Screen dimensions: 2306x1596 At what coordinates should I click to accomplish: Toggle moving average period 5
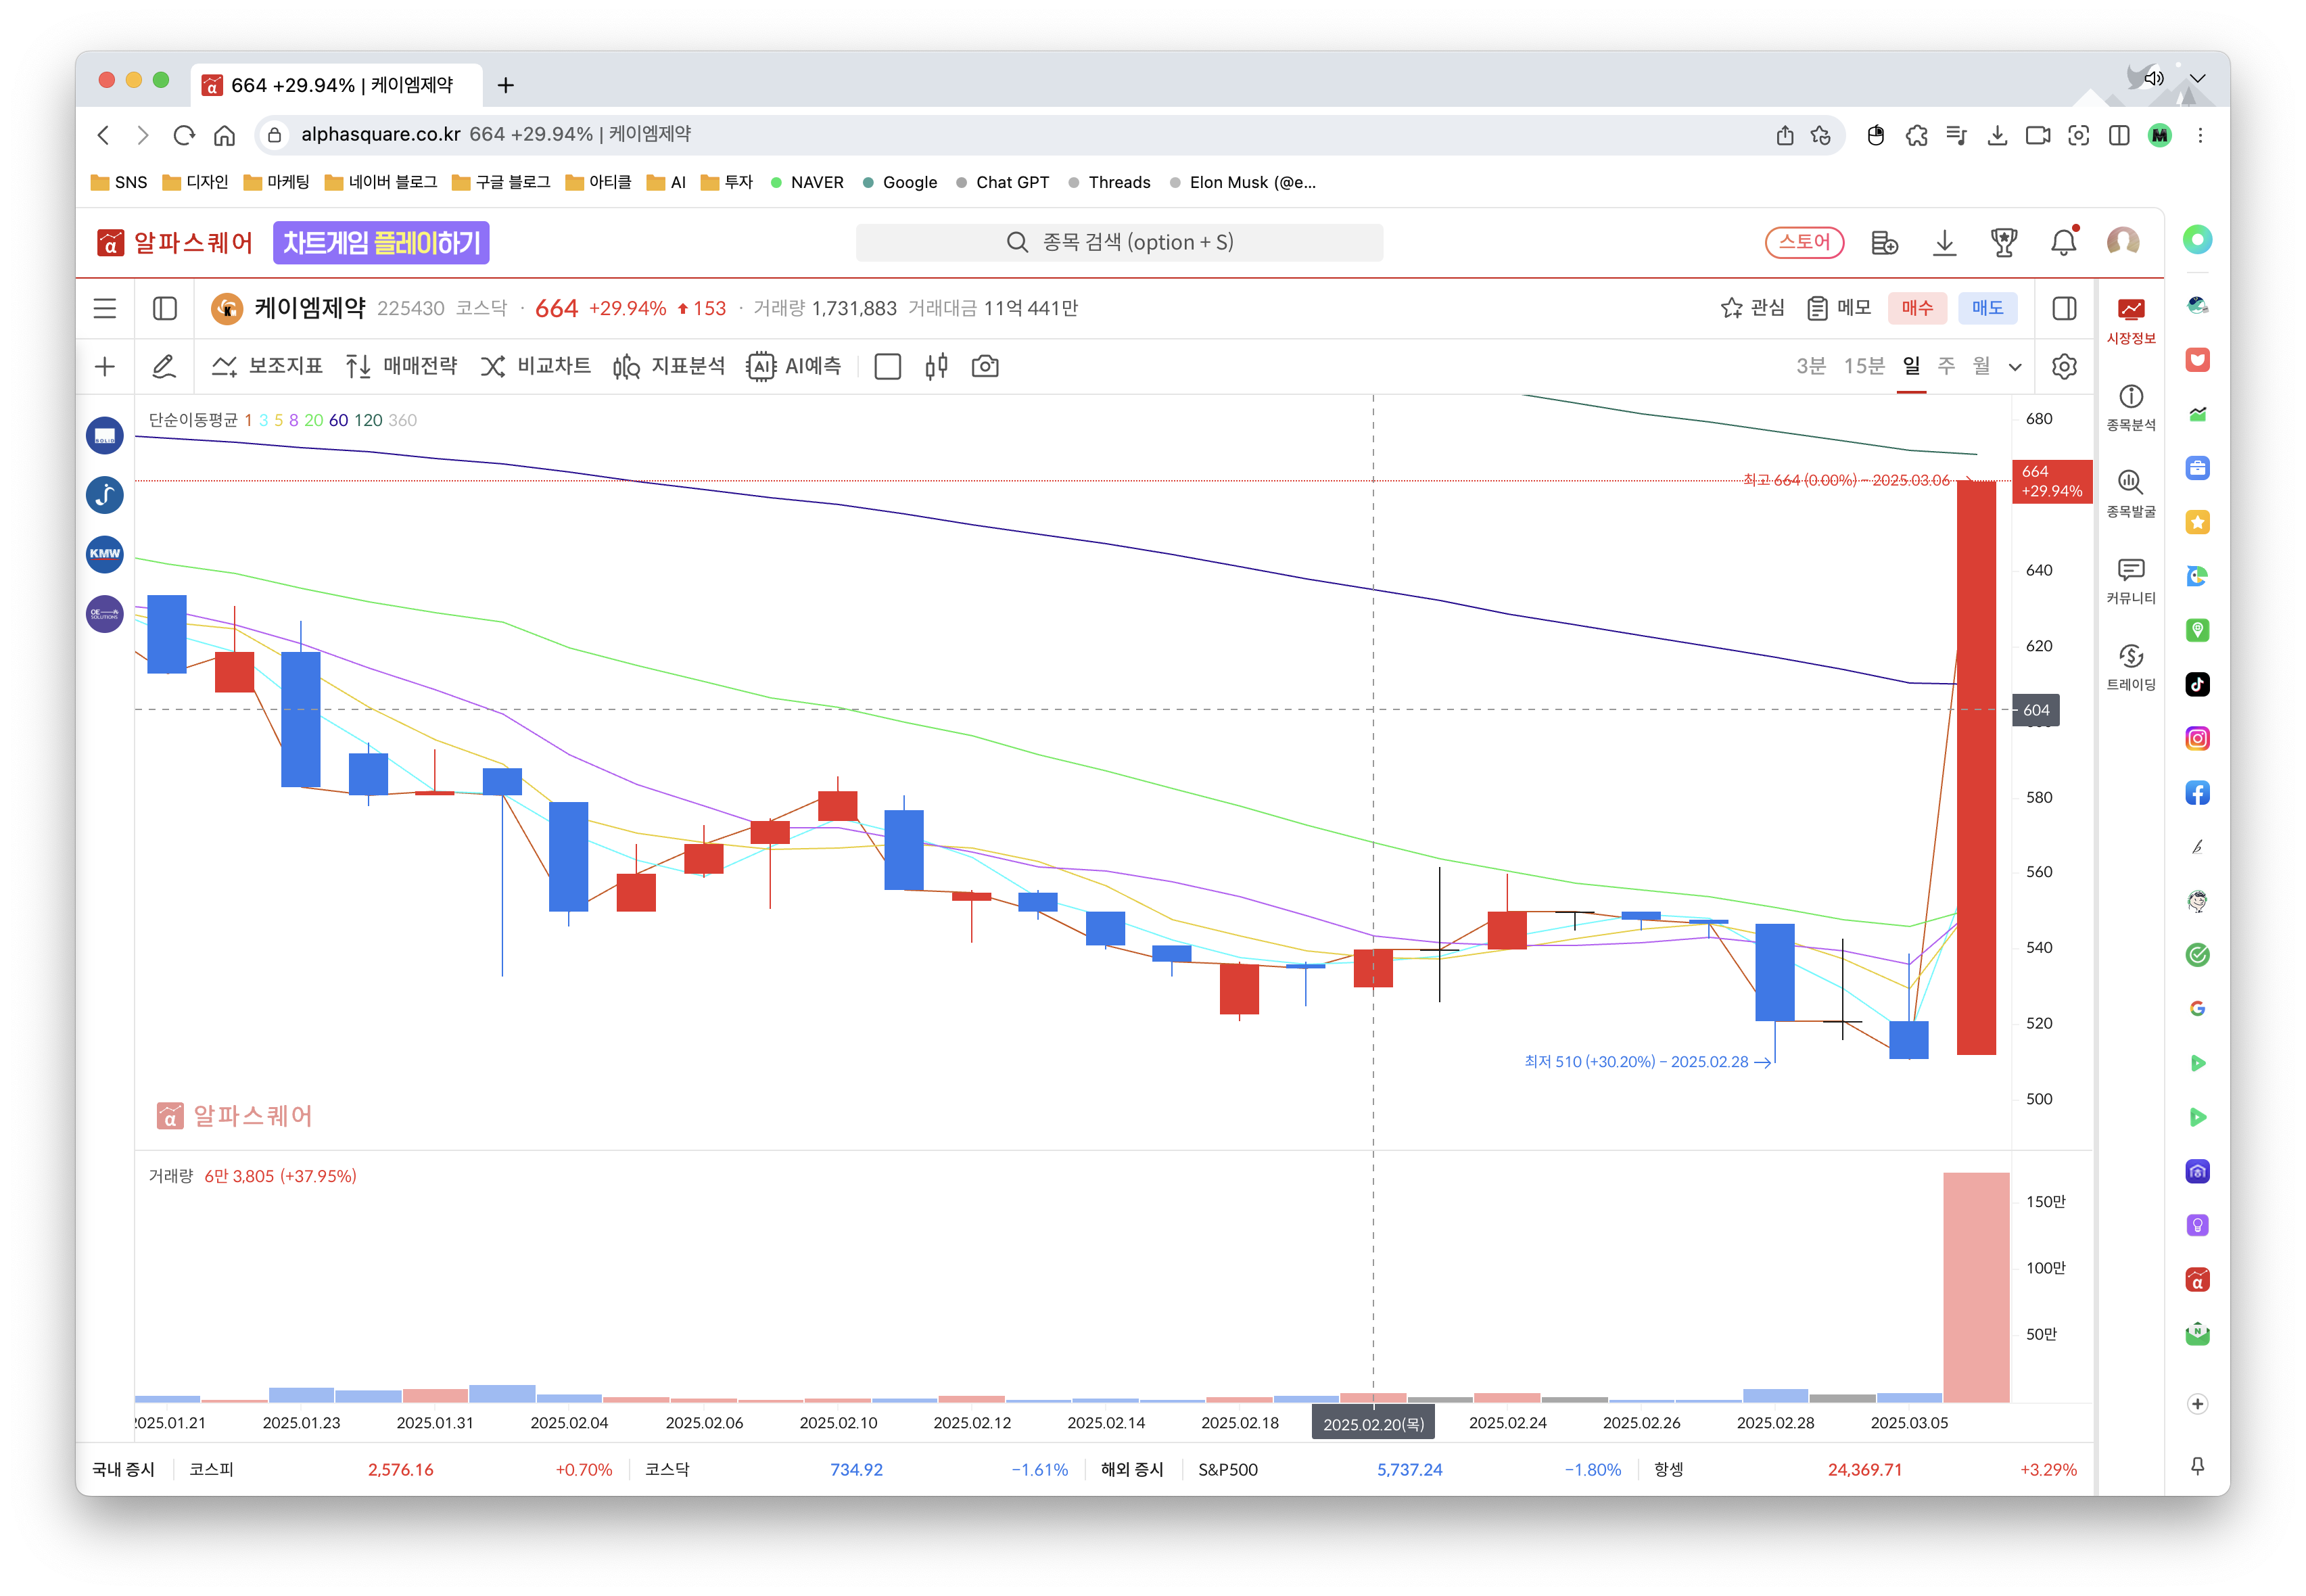[279, 421]
